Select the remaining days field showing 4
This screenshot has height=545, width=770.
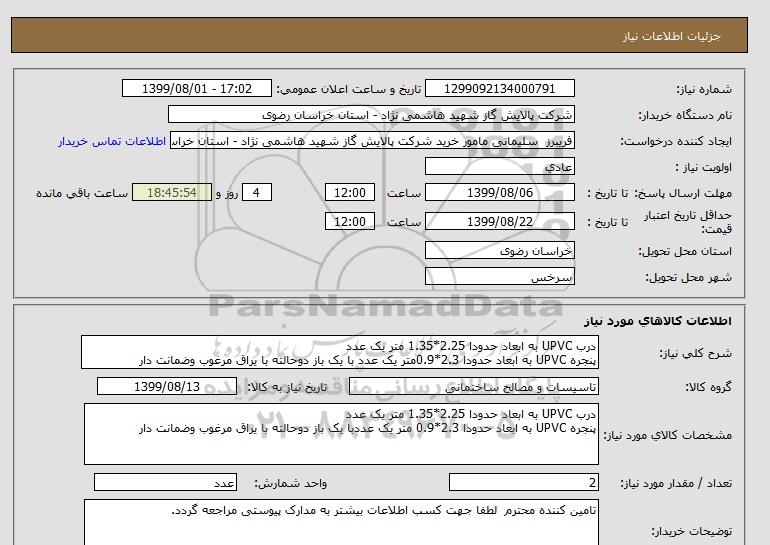(257, 193)
